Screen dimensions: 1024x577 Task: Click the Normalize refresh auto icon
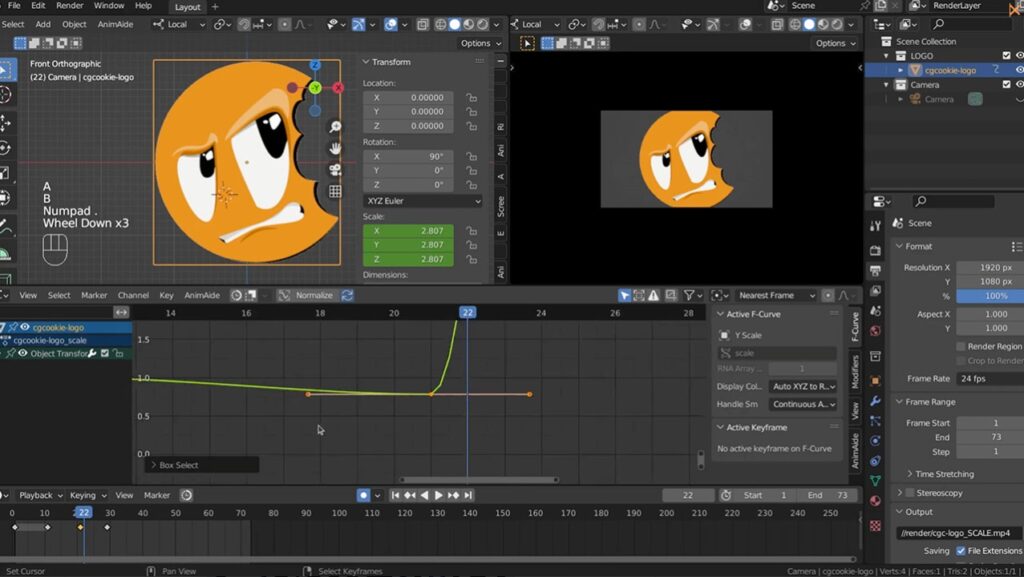click(347, 295)
